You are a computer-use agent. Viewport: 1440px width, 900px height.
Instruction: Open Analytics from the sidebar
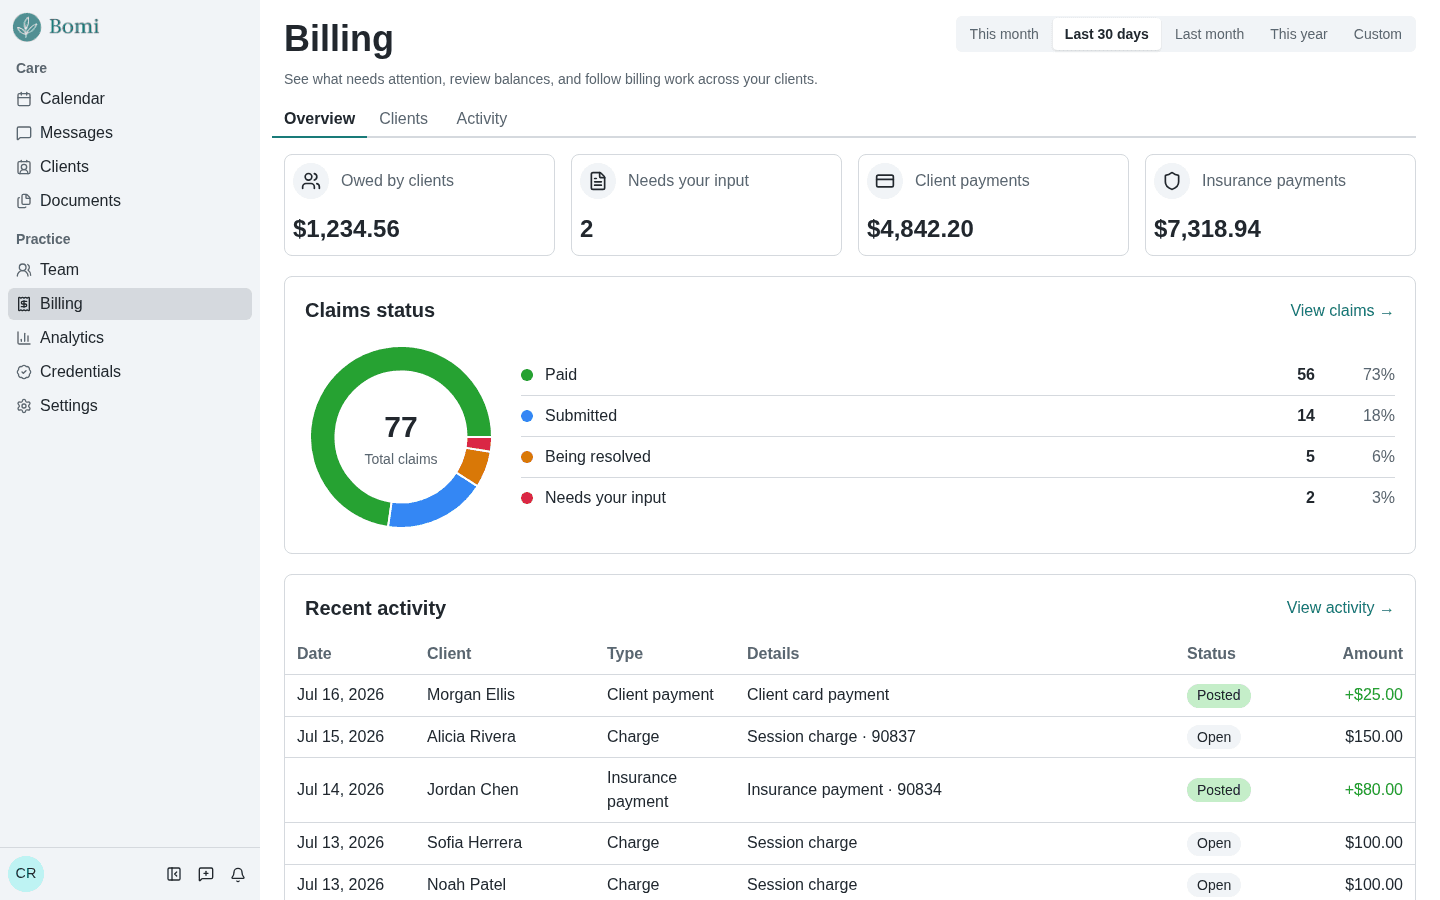(x=130, y=338)
